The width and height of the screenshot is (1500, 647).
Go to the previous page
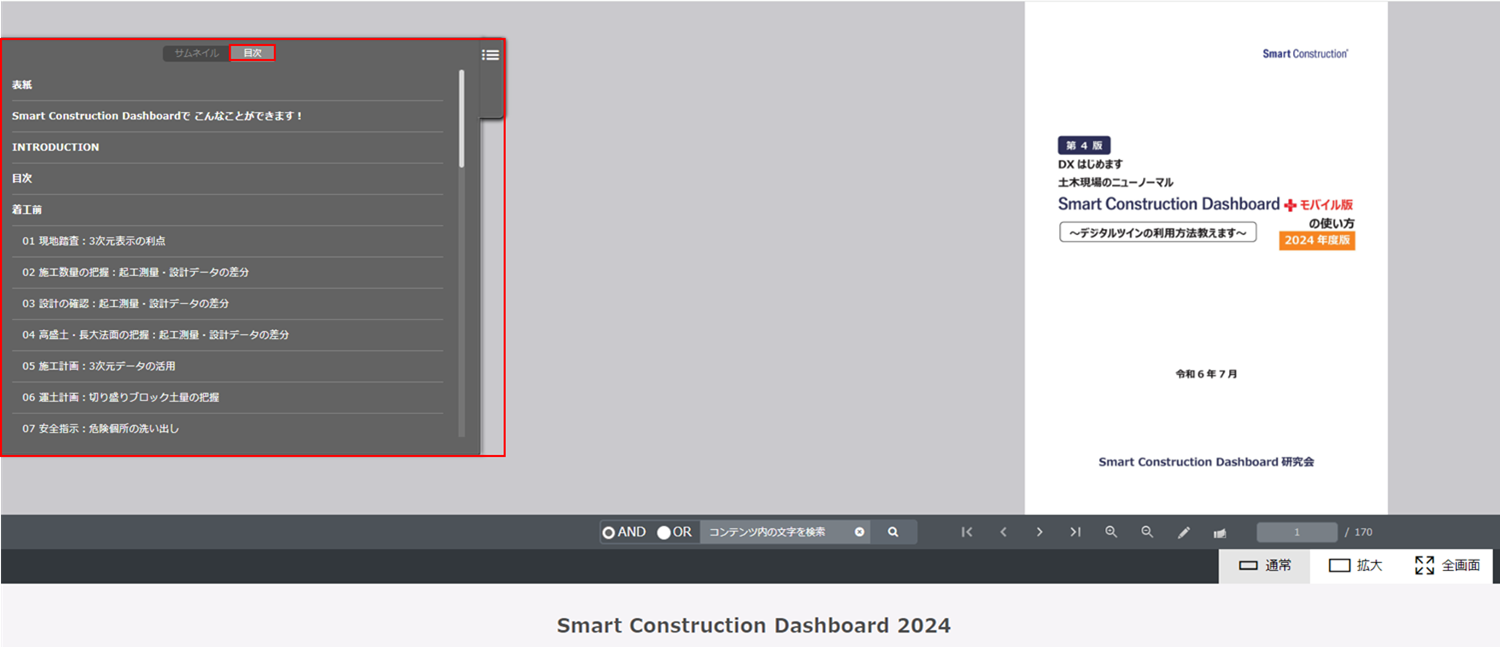point(1003,532)
